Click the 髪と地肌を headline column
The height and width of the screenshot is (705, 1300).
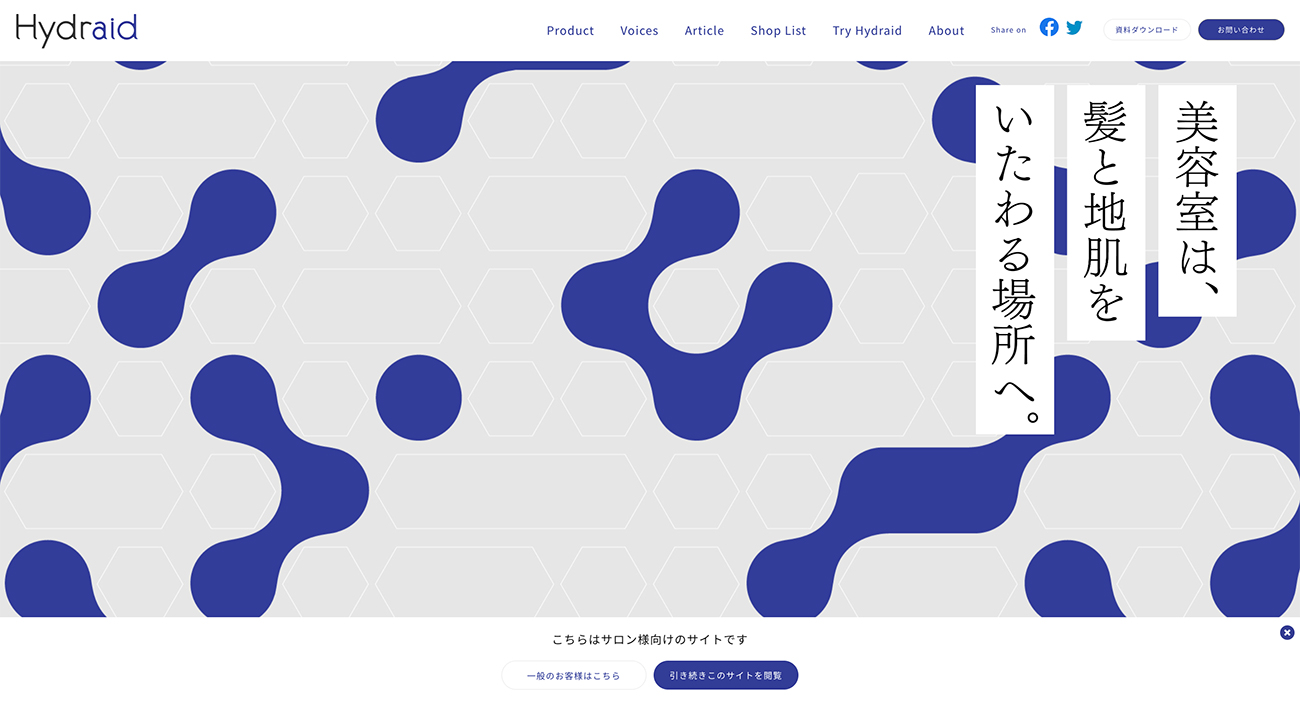pos(1105,212)
